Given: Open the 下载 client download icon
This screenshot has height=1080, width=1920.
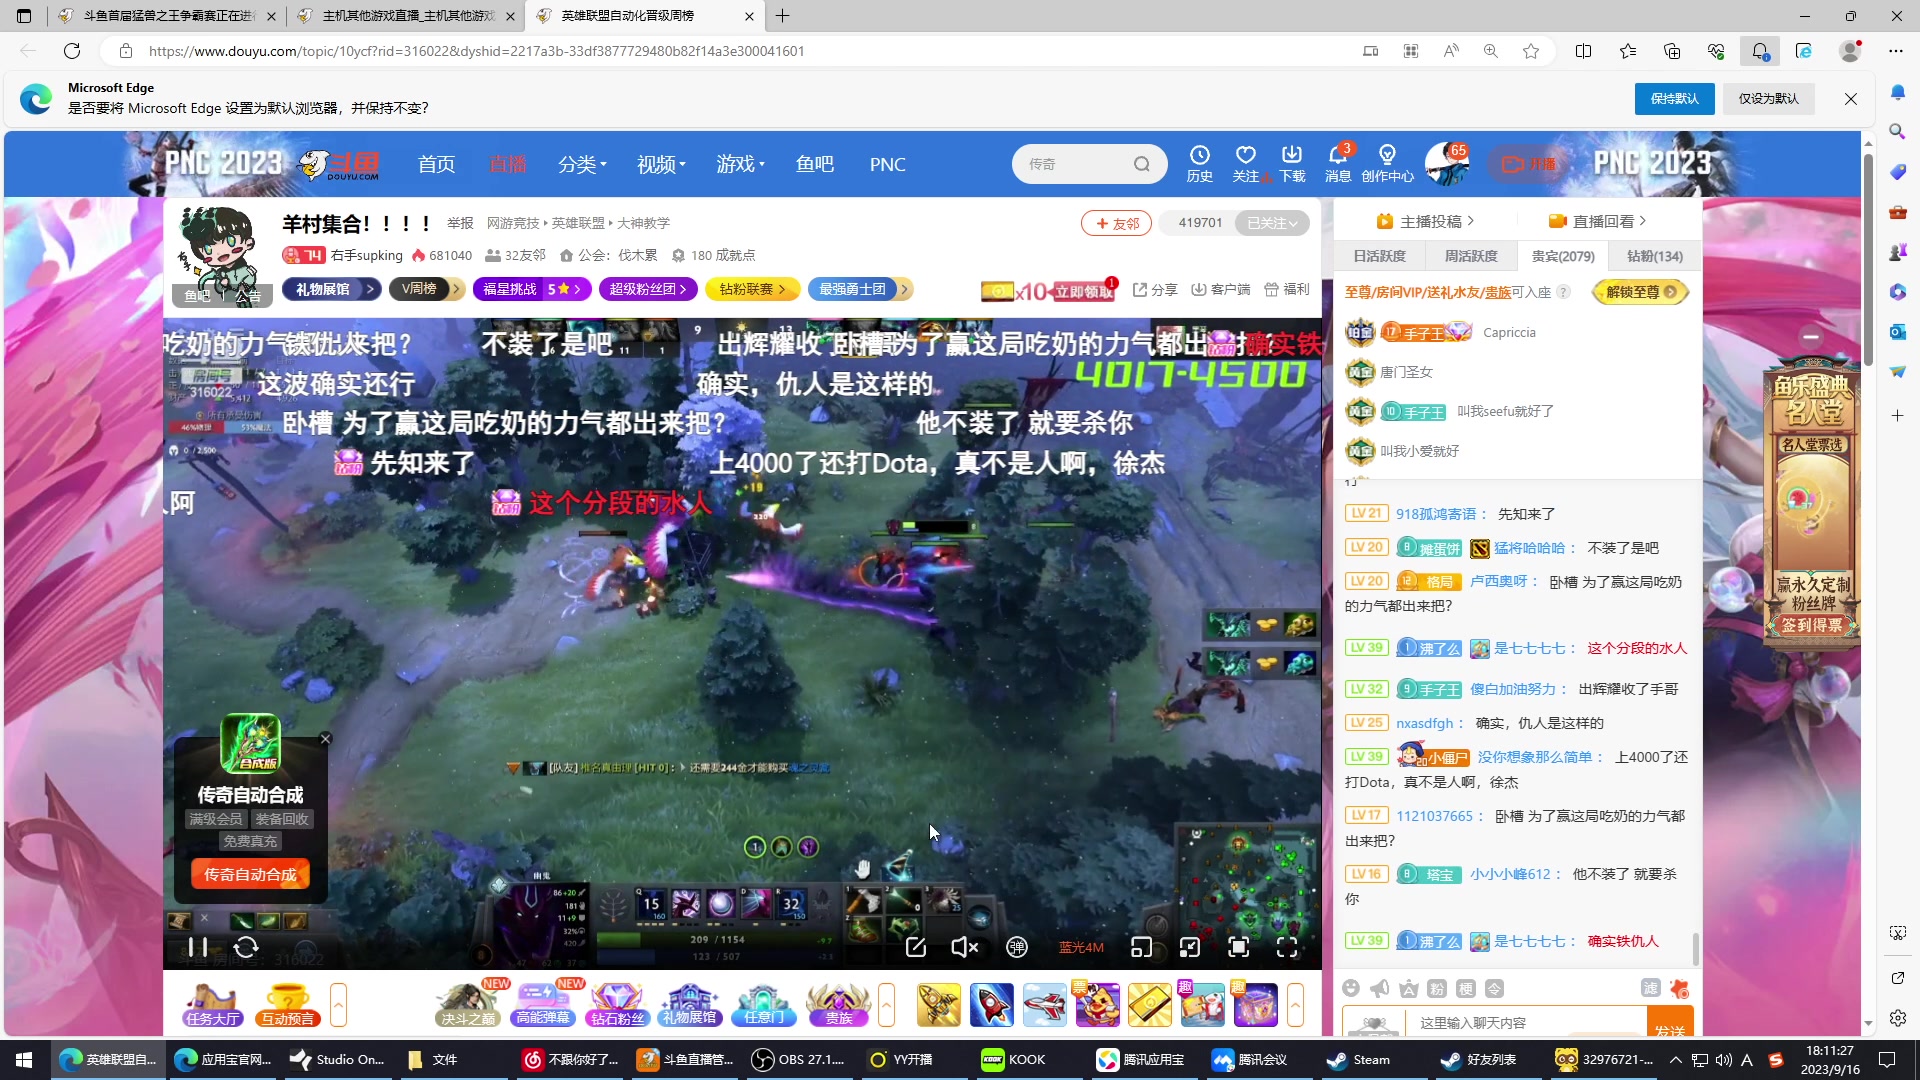Looking at the screenshot, I should click(x=1292, y=163).
